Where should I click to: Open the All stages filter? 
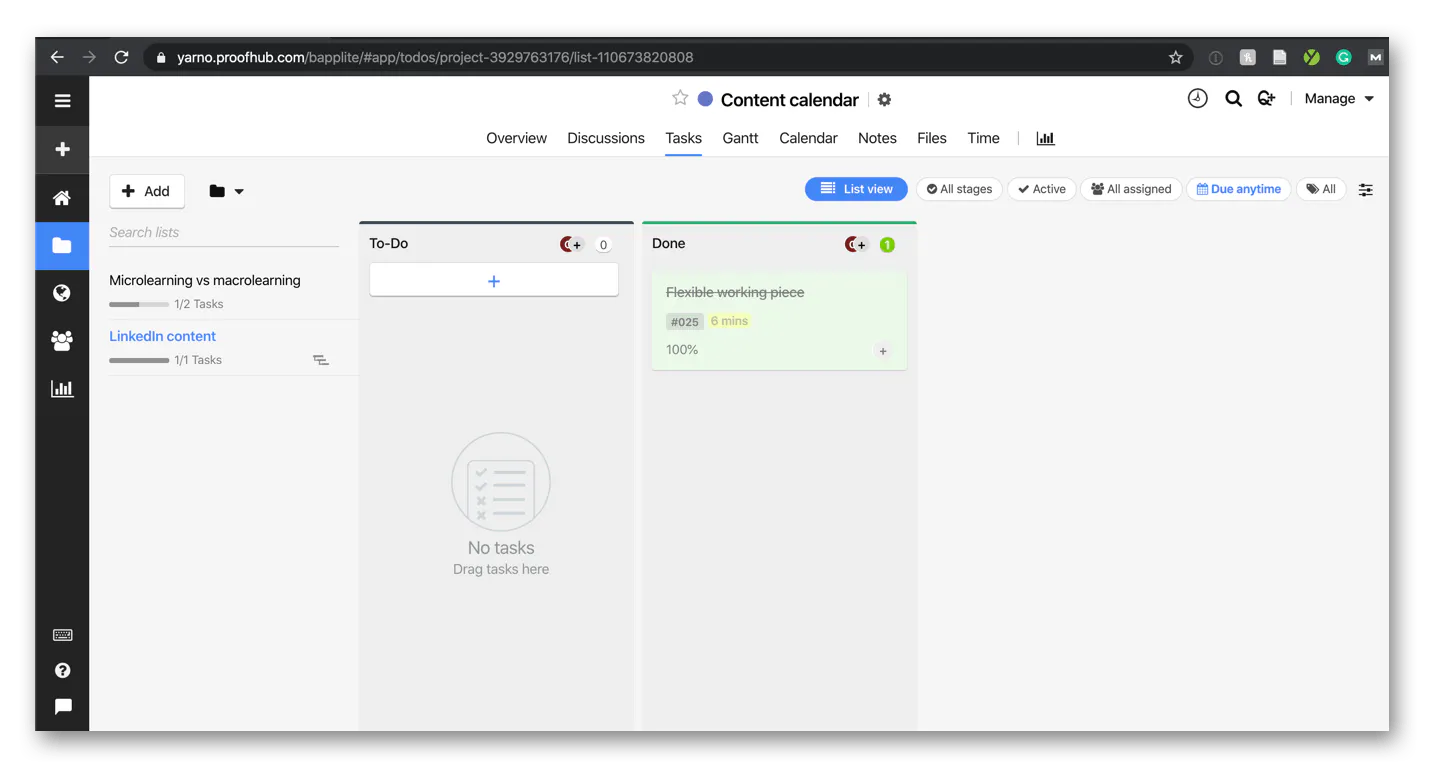pyautogui.click(x=960, y=189)
